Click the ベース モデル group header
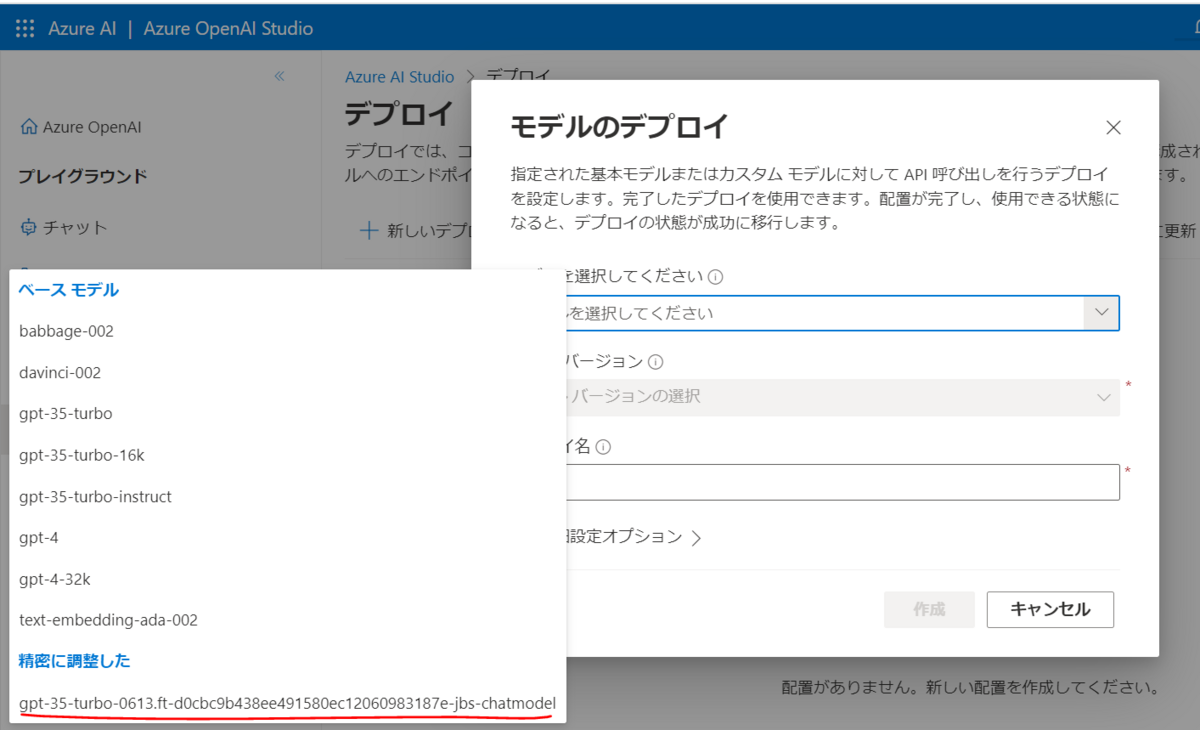Screen dimensions: 1200x730 [69, 290]
